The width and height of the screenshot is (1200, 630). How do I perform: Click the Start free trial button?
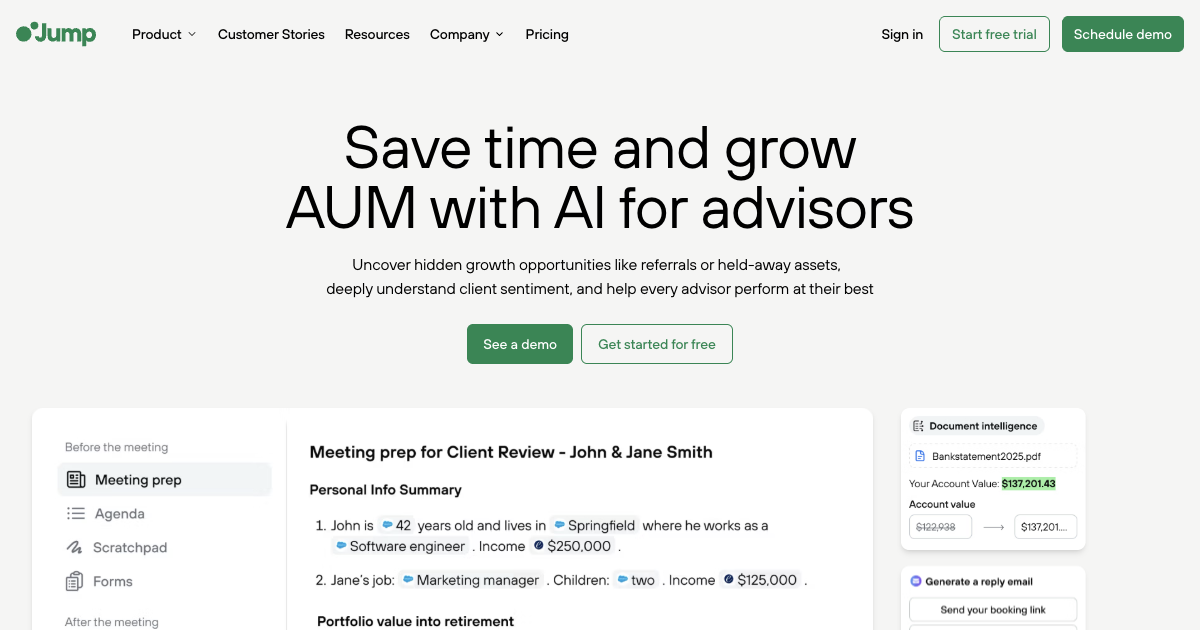coord(994,33)
